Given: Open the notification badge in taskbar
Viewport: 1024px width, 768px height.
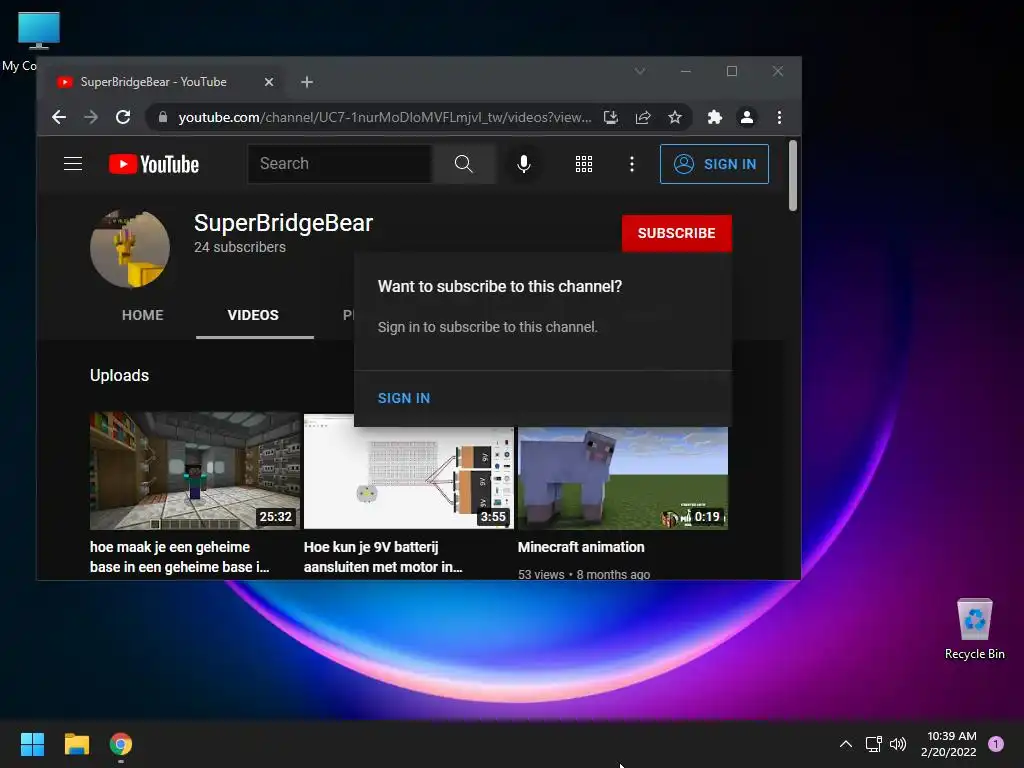Looking at the screenshot, I should click(x=996, y=744).
